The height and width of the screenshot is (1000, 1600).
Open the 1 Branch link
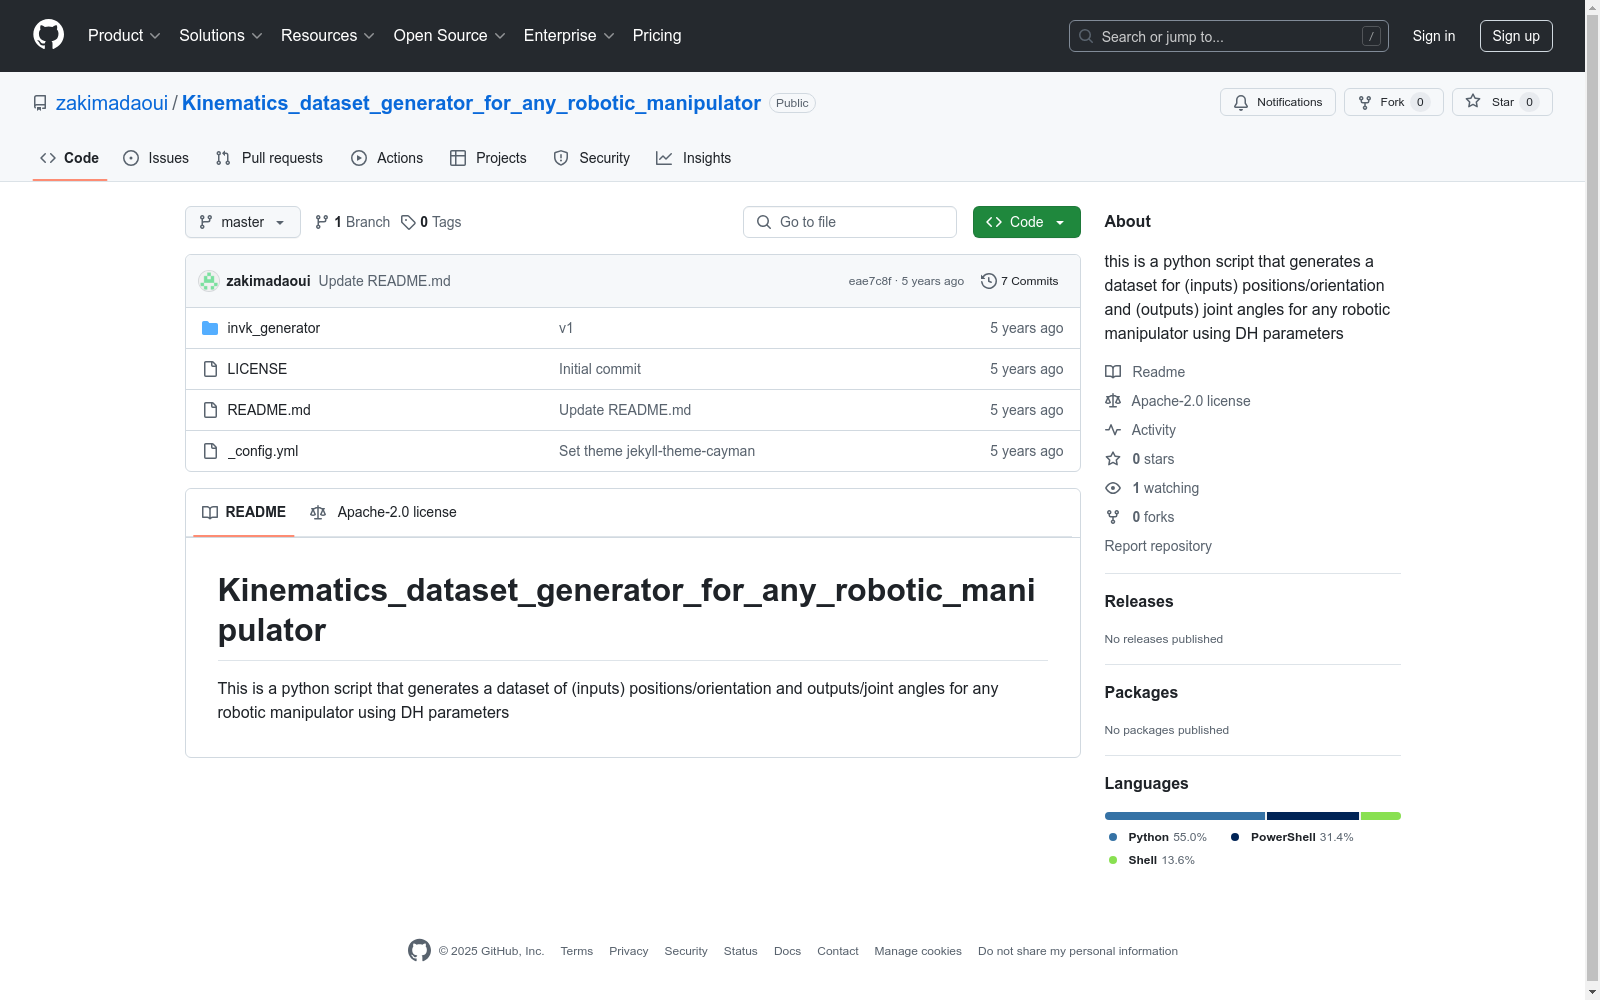(352, 222)
